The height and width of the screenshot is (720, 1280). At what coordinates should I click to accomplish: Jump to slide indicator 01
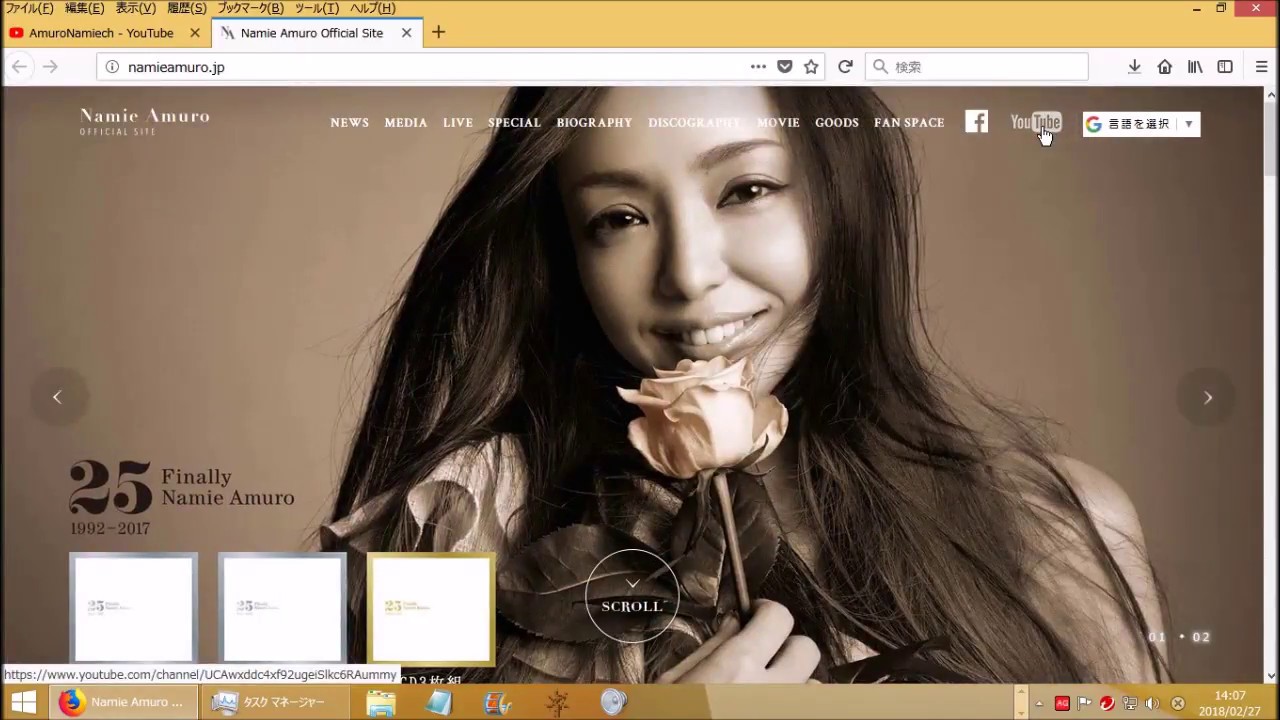pos(1157,637)
